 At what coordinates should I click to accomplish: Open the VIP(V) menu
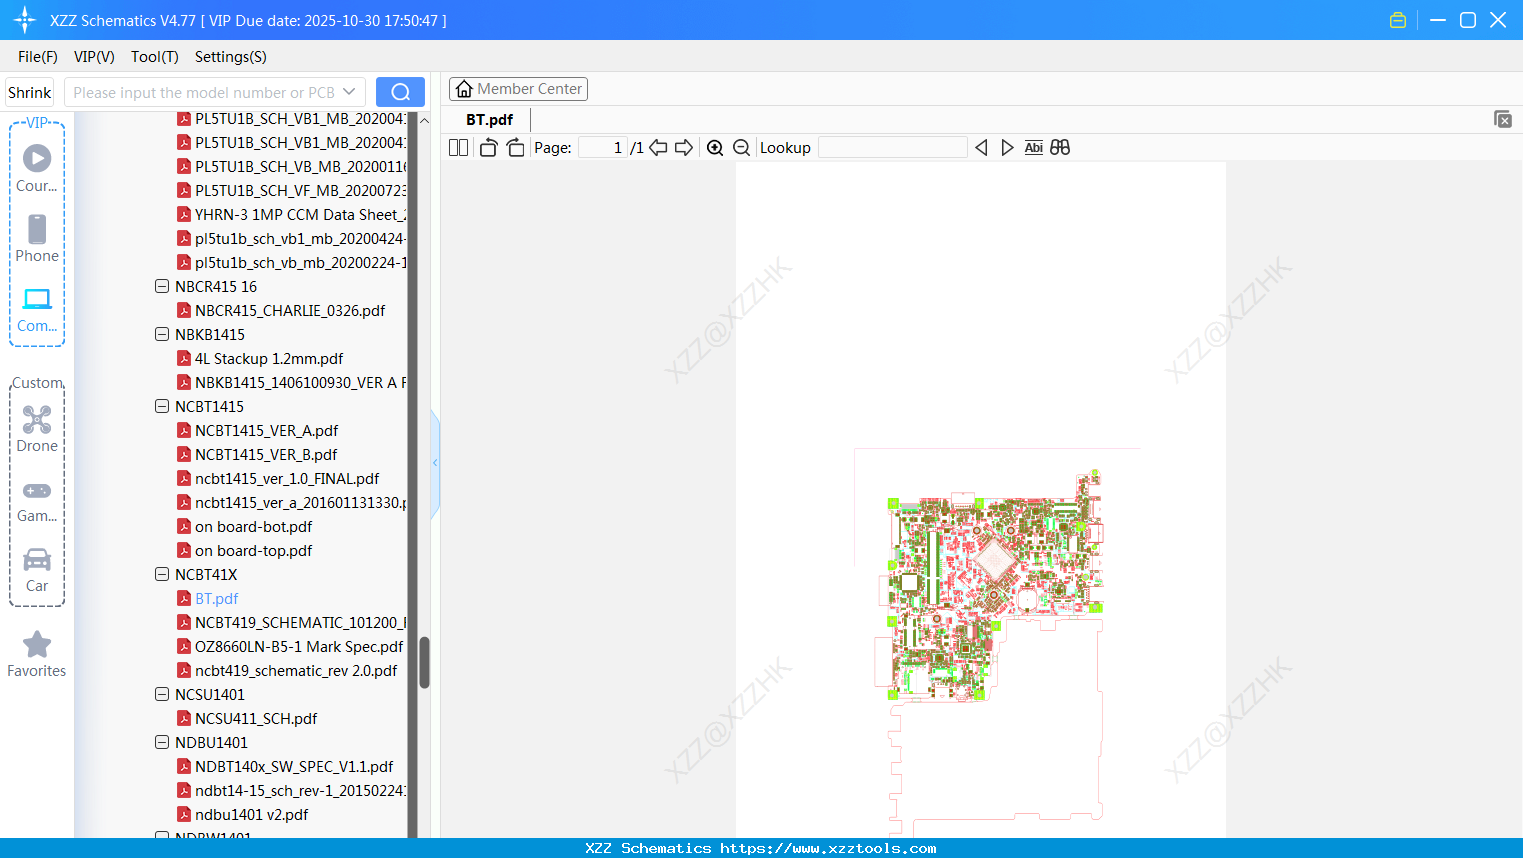94,57
